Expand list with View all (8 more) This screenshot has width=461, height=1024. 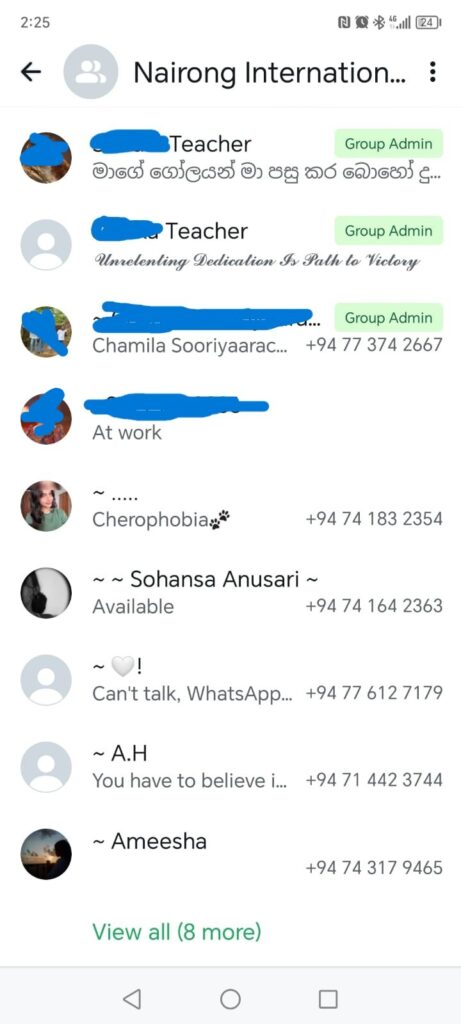(x=176, y=931)
